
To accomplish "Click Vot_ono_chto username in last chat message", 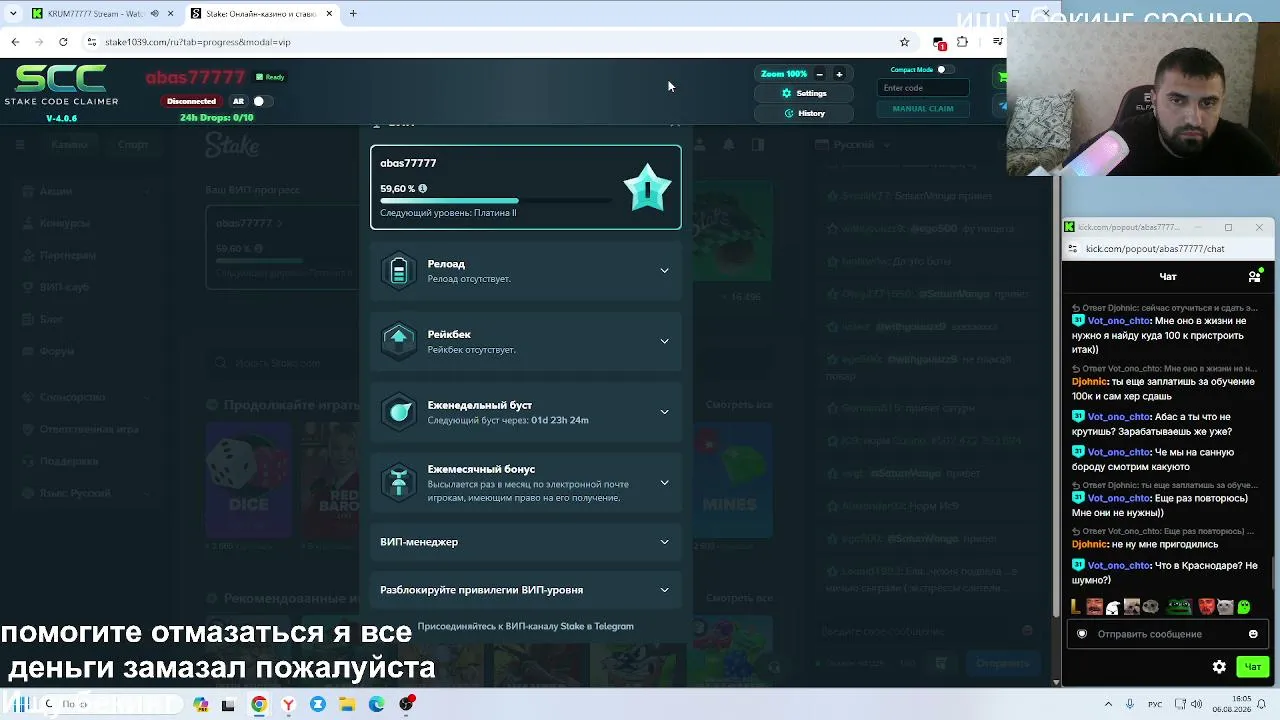I will click(1118, 566).
